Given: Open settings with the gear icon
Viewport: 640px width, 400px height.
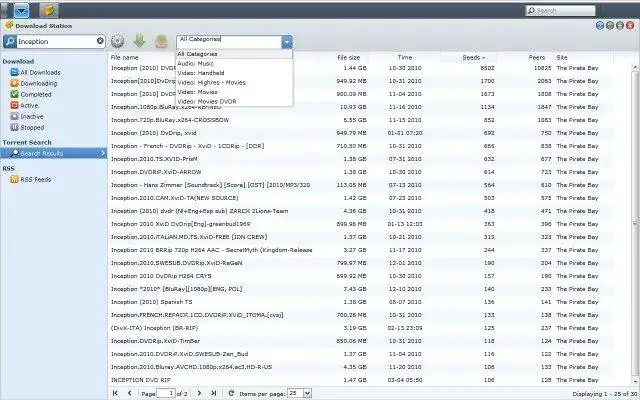Looking at the screenshot, I should pyautogui.click(x=117, y=41).
